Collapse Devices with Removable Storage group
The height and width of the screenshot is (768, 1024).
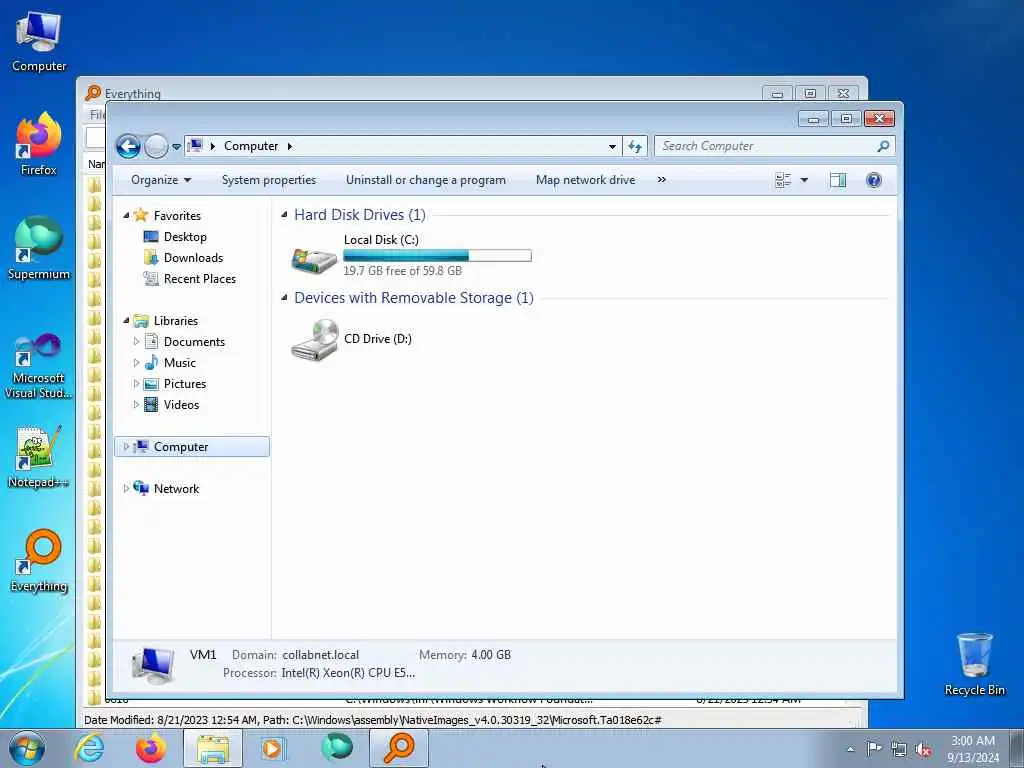(284, 297)
